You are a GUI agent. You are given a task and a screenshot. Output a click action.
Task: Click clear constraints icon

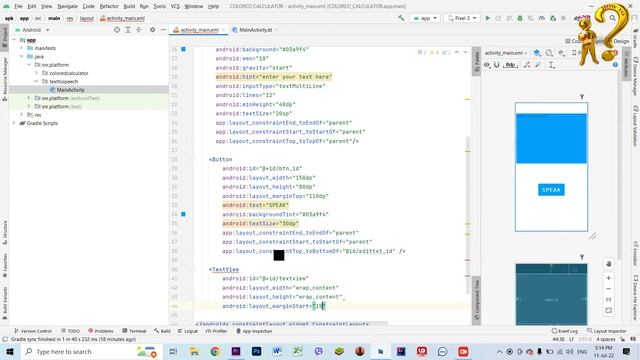[527, 65]
